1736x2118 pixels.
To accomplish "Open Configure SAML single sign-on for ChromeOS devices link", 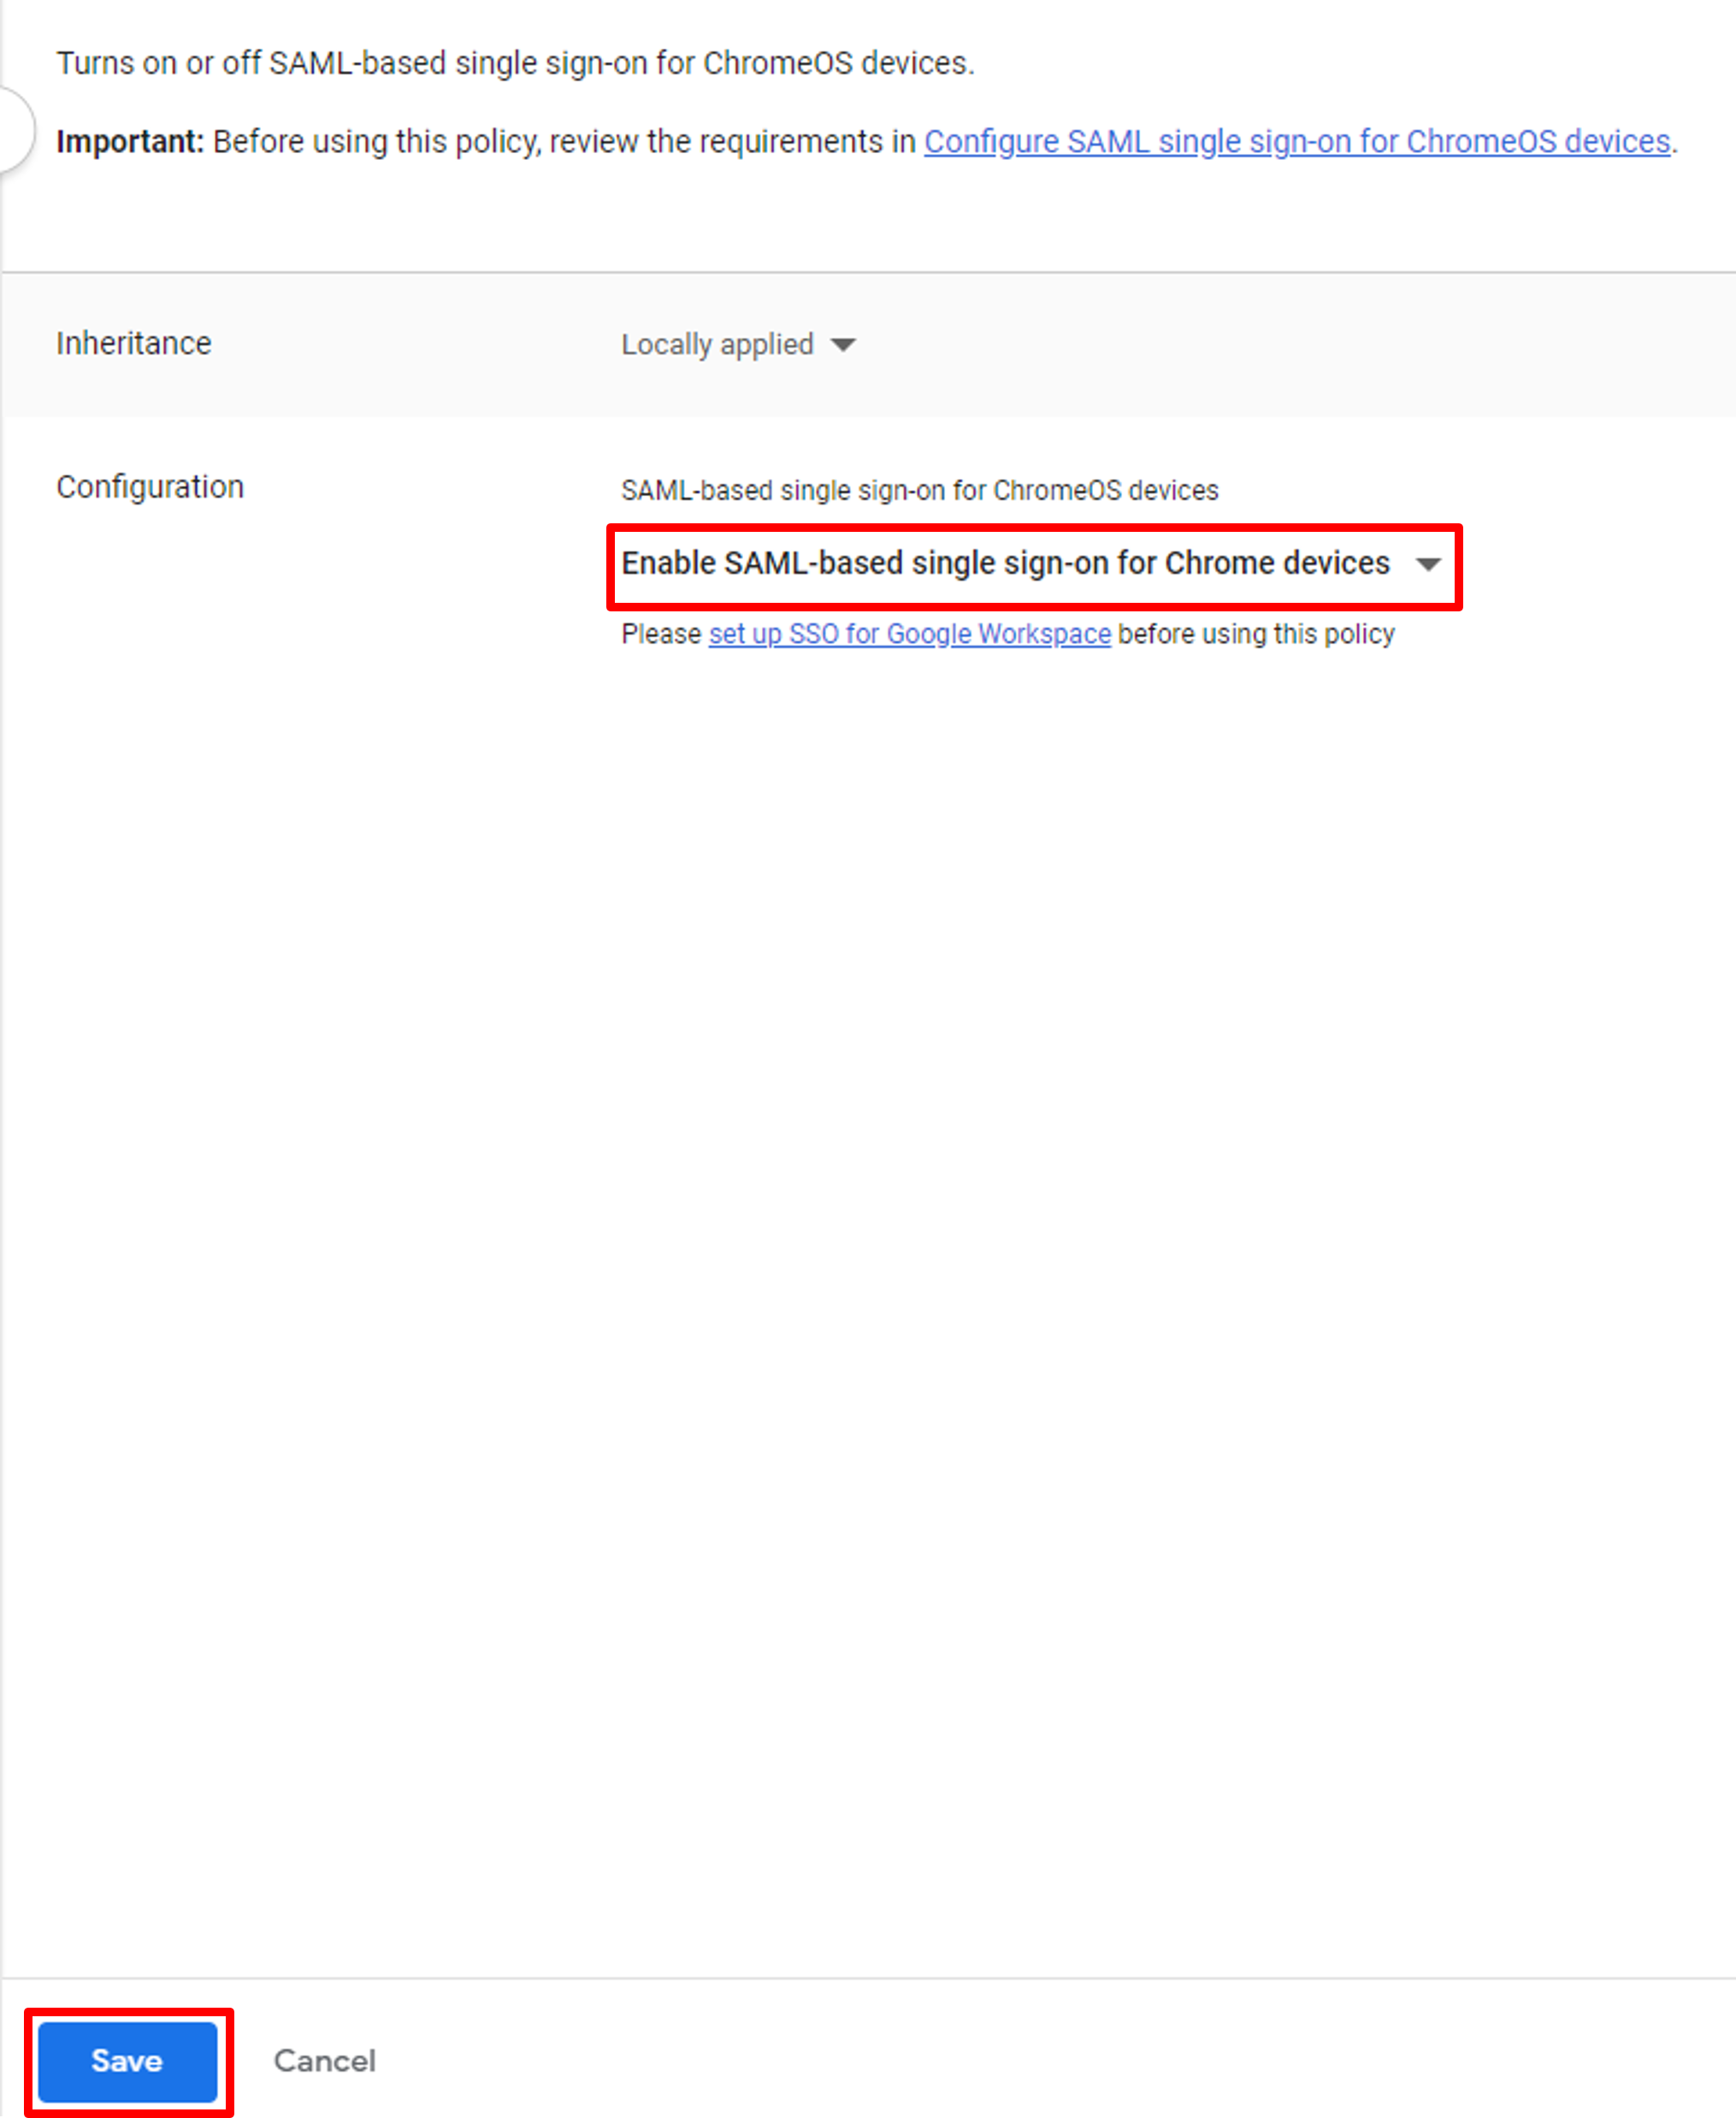I will 1297,142.
